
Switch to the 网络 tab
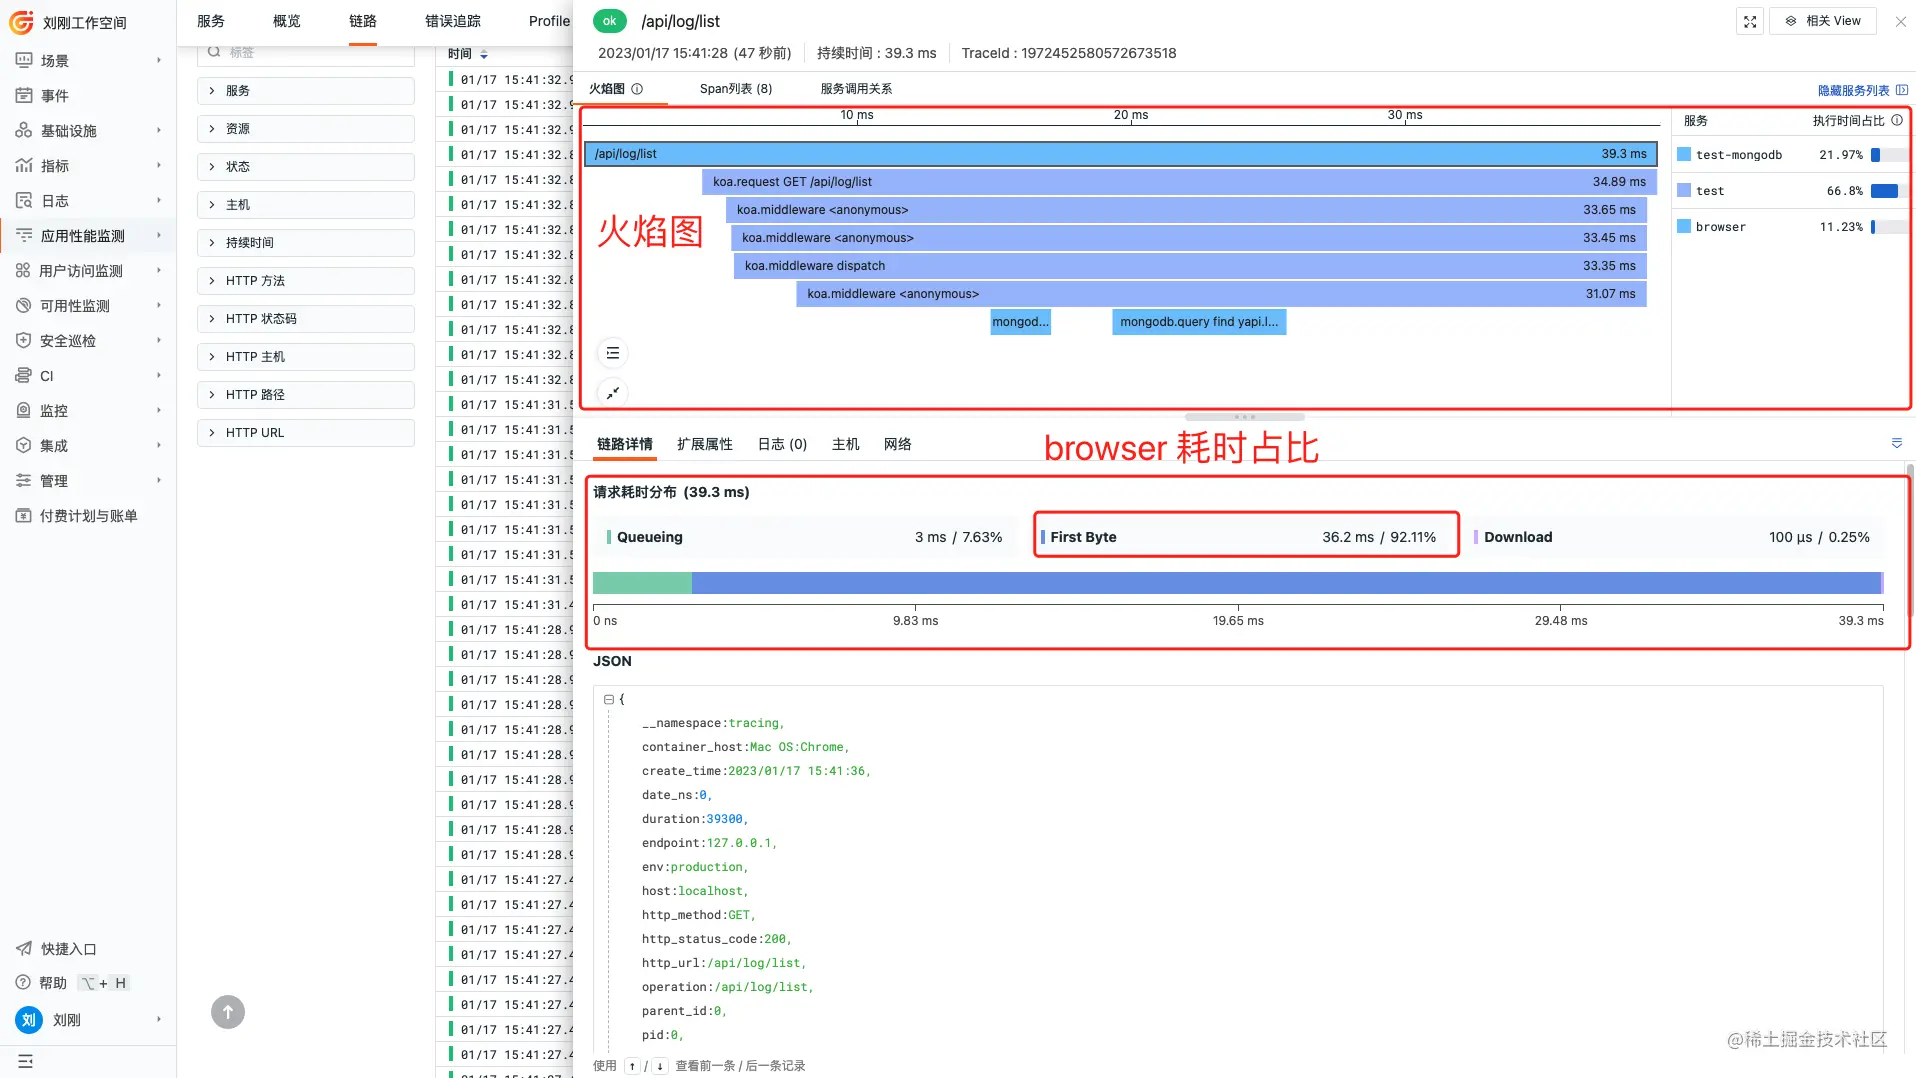pyautogui.click(x=898, y=444)
